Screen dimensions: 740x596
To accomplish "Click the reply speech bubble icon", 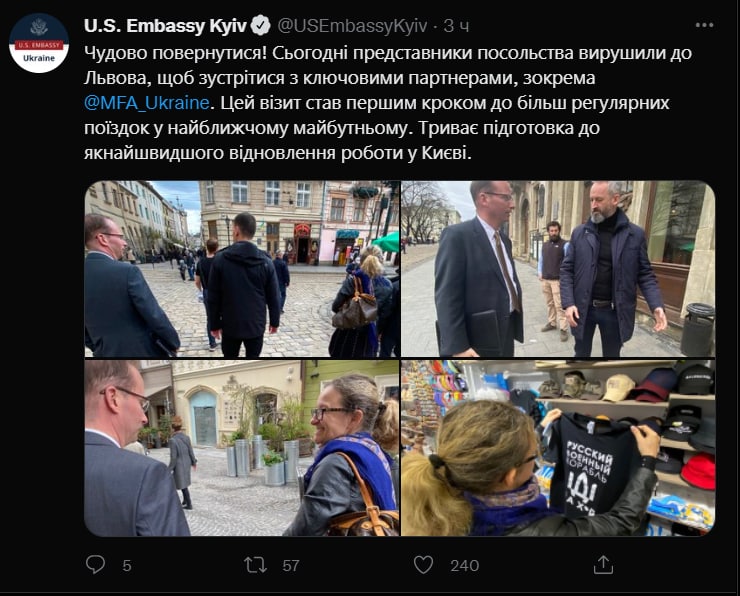I will coord(95,564).
